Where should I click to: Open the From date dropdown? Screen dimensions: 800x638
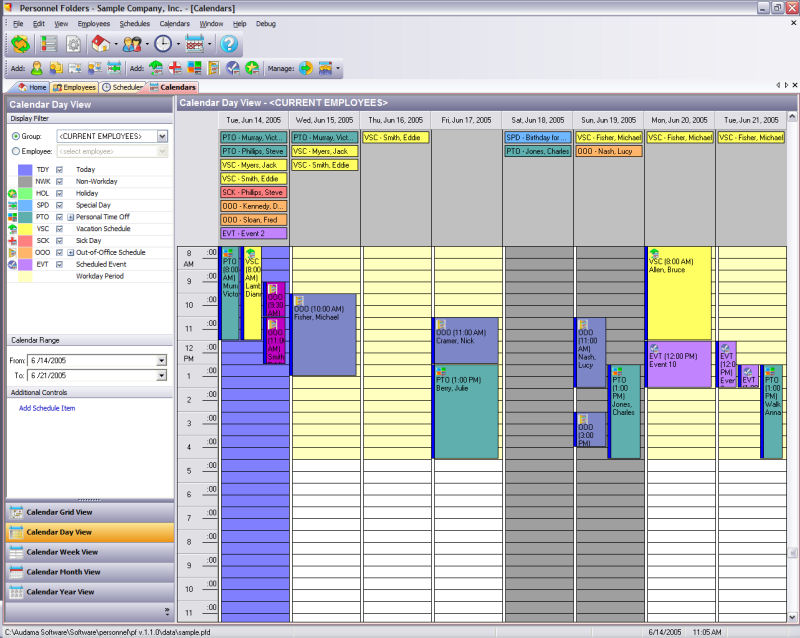161,360
